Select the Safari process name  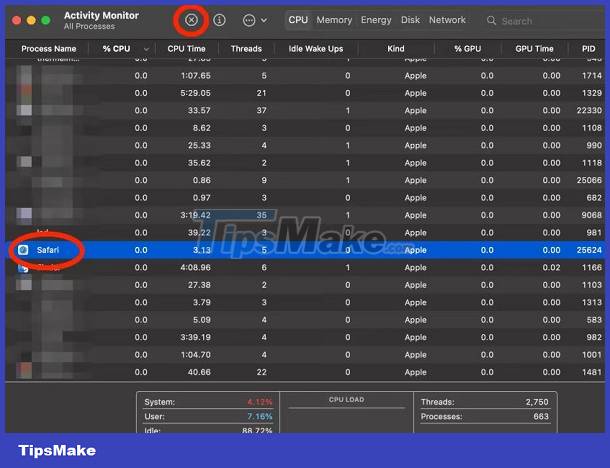tap(48, 250)
